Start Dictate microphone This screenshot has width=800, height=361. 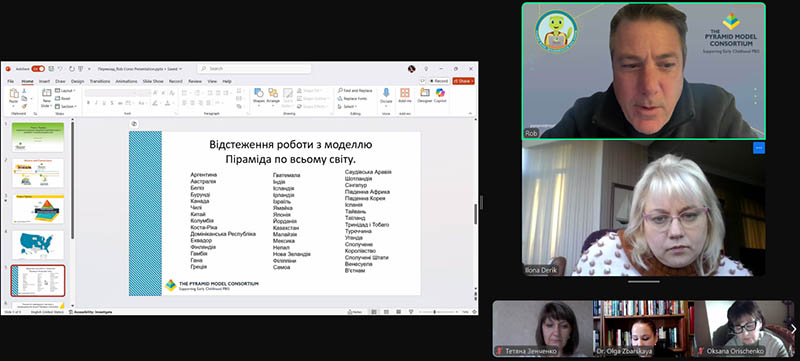click(x=386, y=95)
